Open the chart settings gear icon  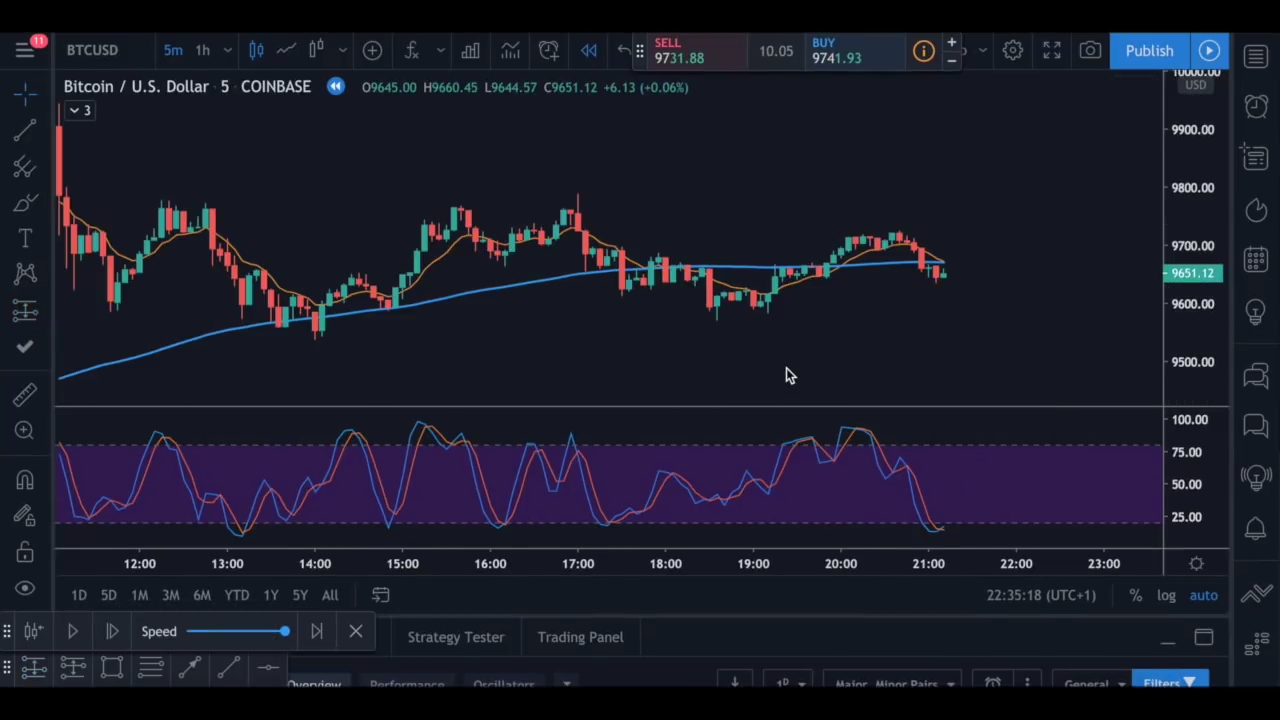coord(1012,50)
